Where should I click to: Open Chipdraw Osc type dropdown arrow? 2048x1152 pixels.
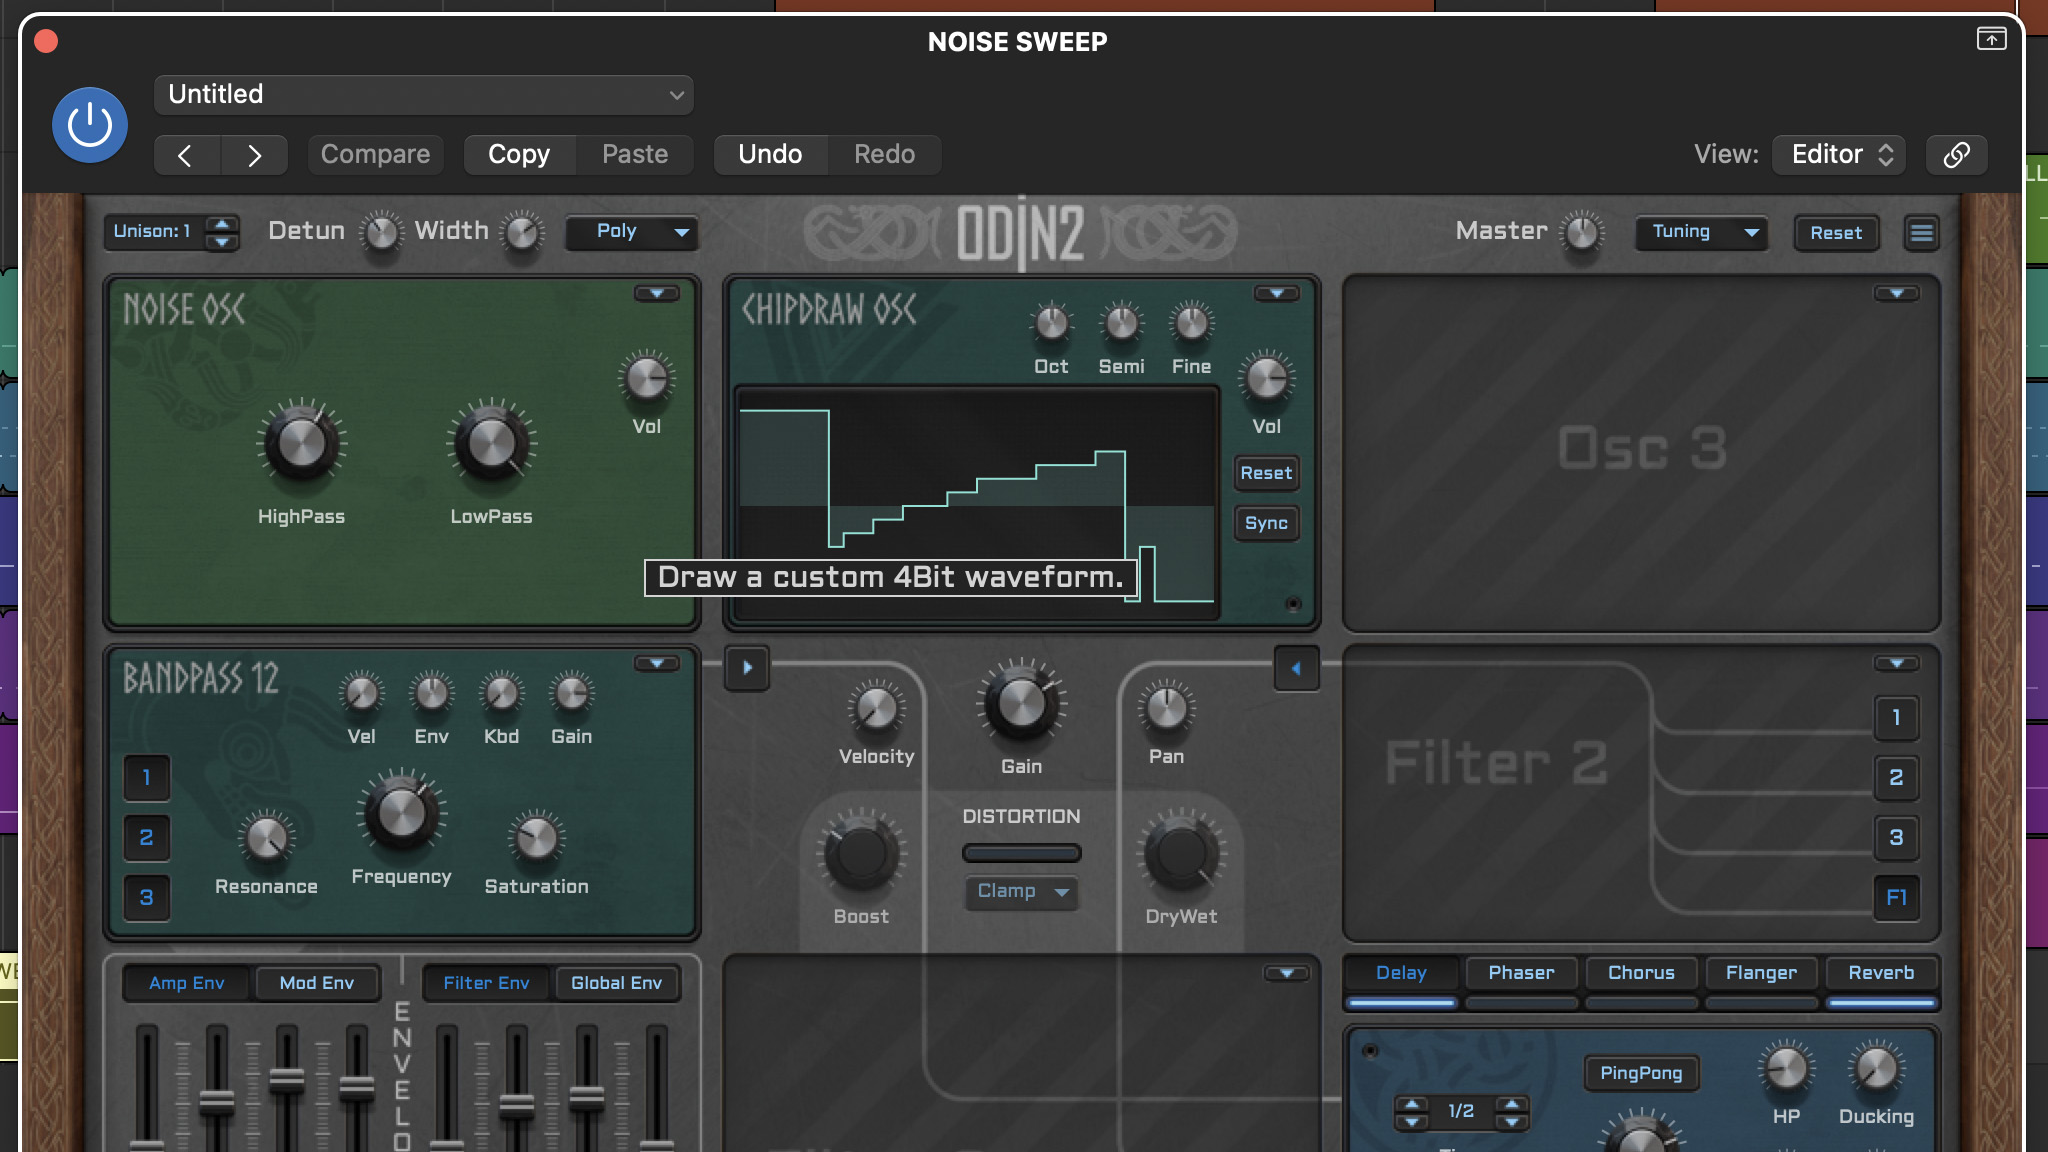click(1276, 293)
